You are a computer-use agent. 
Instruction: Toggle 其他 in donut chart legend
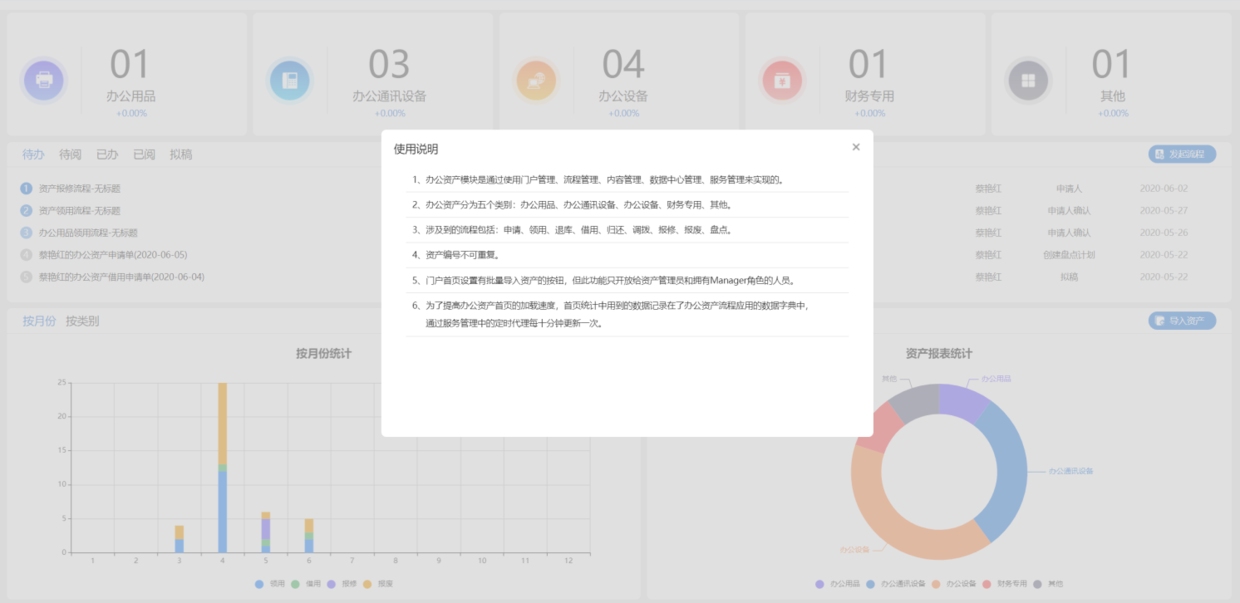[x=1048, y=583]
